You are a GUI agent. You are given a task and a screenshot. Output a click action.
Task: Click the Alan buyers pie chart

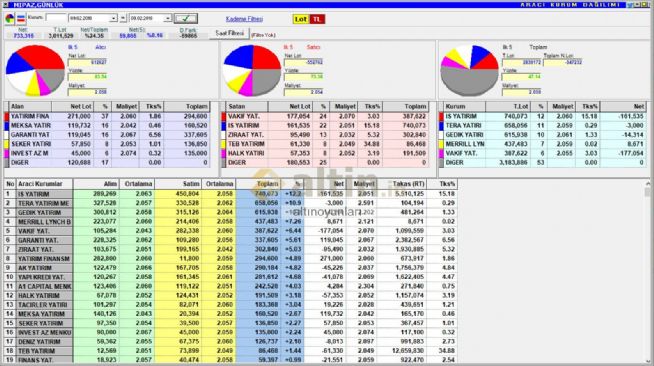point(35,70)
